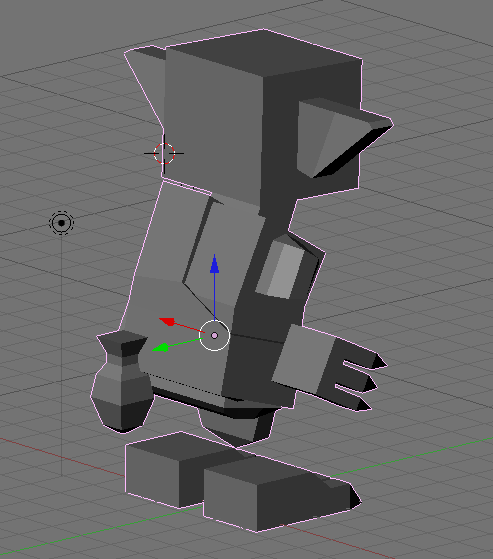Click the pink origin dot of the model
Image resolution: width=493 pixels, height=559 pixels.
(214, 335)
